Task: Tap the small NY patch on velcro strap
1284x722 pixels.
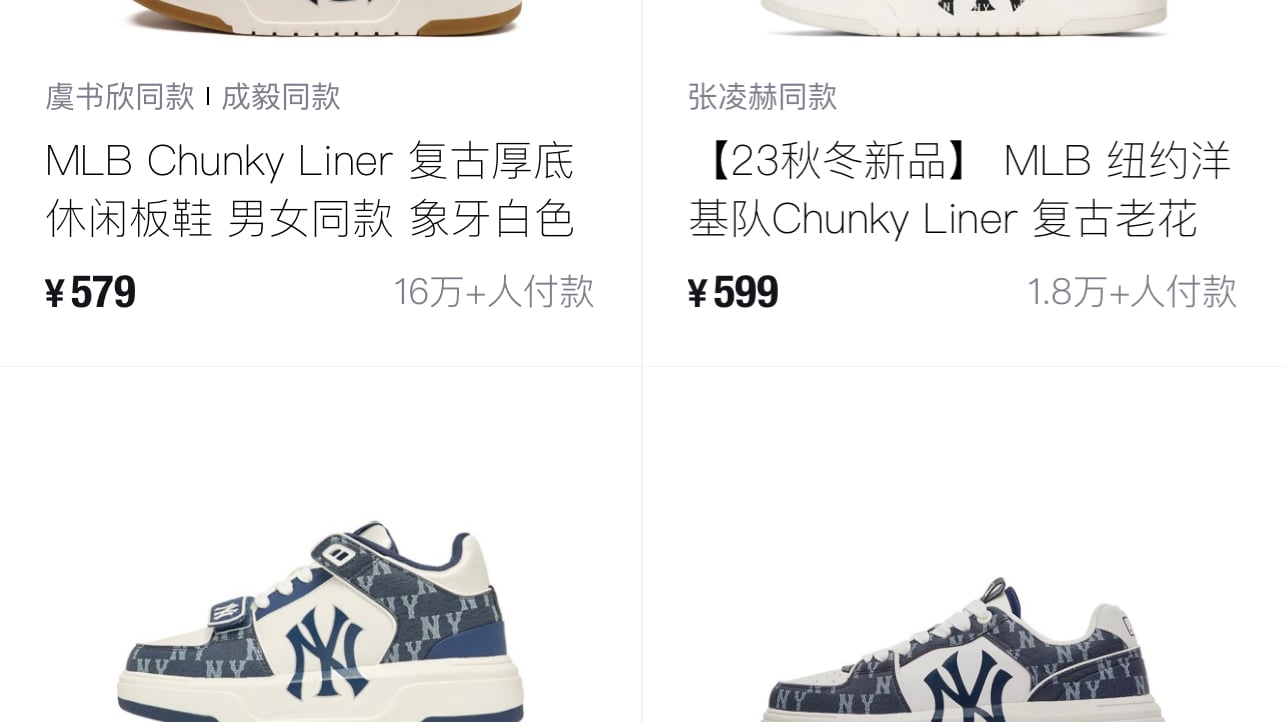Action: (227, 609)
